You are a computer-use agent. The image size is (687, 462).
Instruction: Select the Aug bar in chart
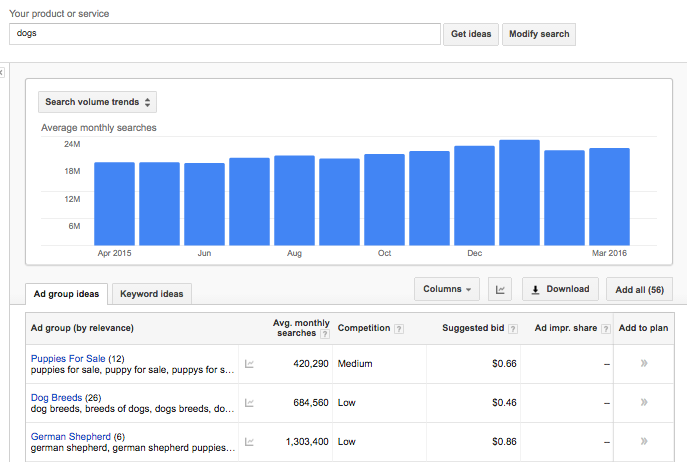[x=294, y=200]
